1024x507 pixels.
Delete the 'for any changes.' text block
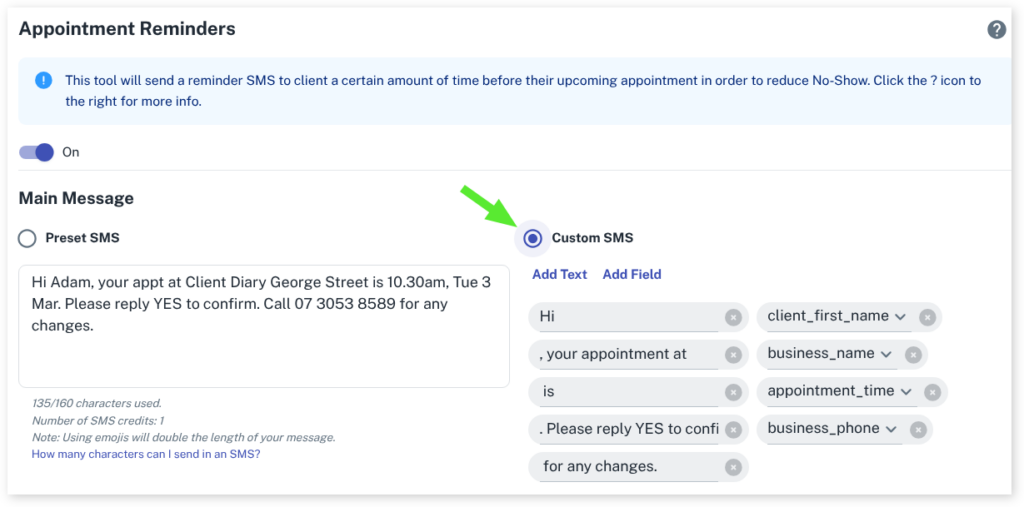(x=733, y=467)
